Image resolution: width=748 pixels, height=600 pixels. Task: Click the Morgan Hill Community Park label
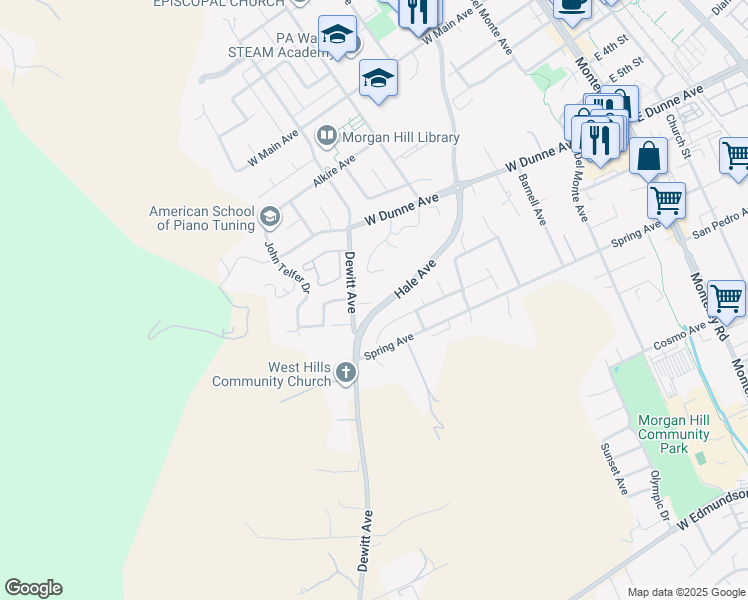coord(674,434)
